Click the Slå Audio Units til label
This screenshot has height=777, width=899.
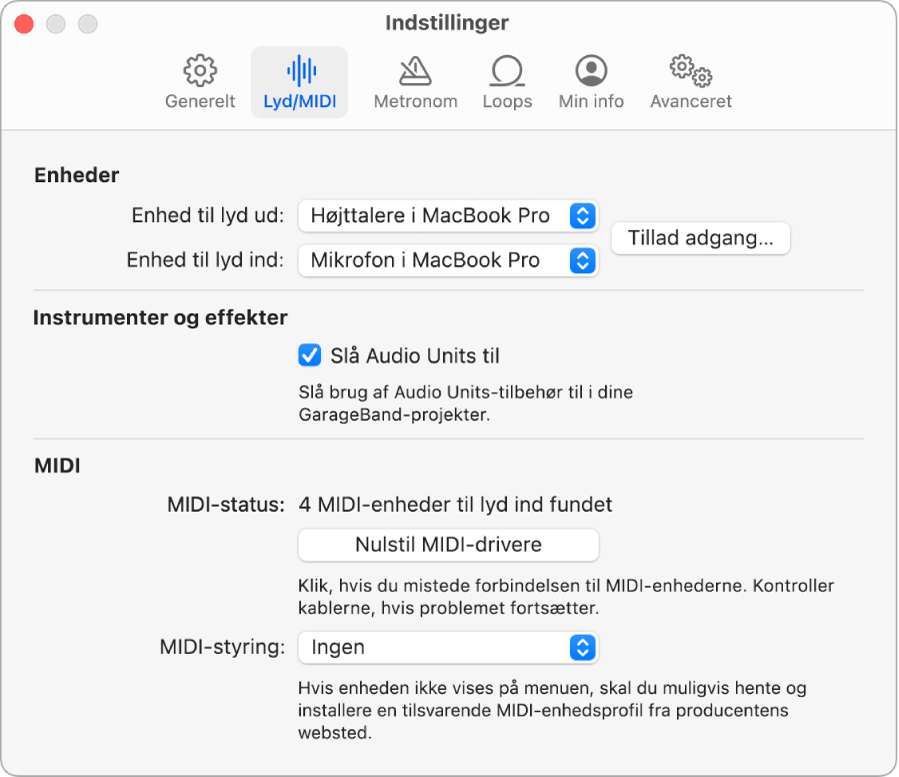(x=415, y=356)
